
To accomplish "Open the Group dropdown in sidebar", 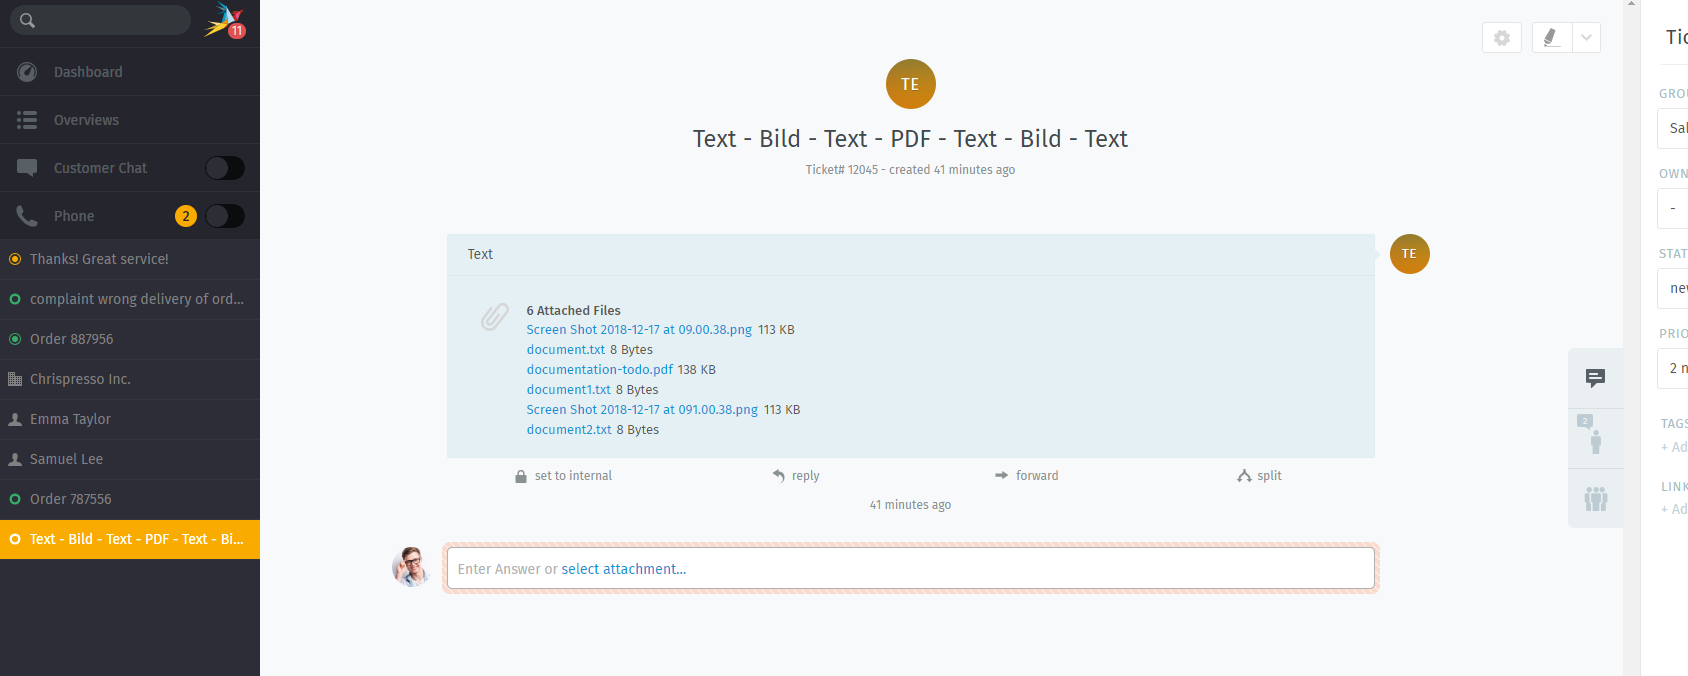I will 1673,128.
